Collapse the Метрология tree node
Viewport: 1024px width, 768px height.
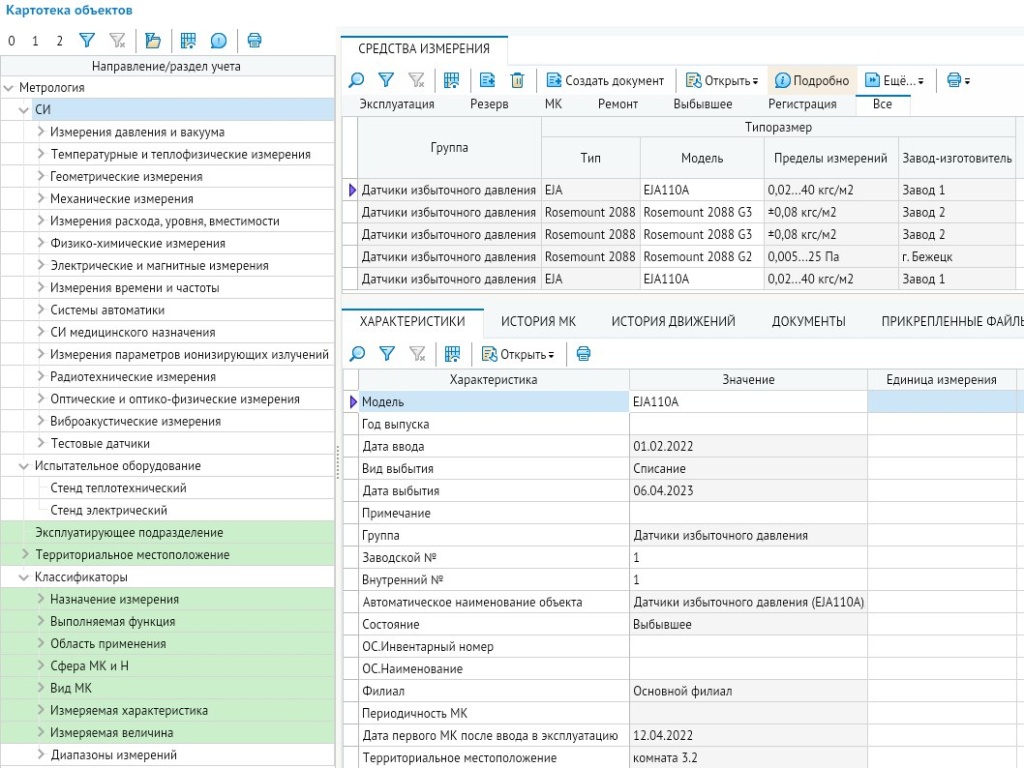9,88
